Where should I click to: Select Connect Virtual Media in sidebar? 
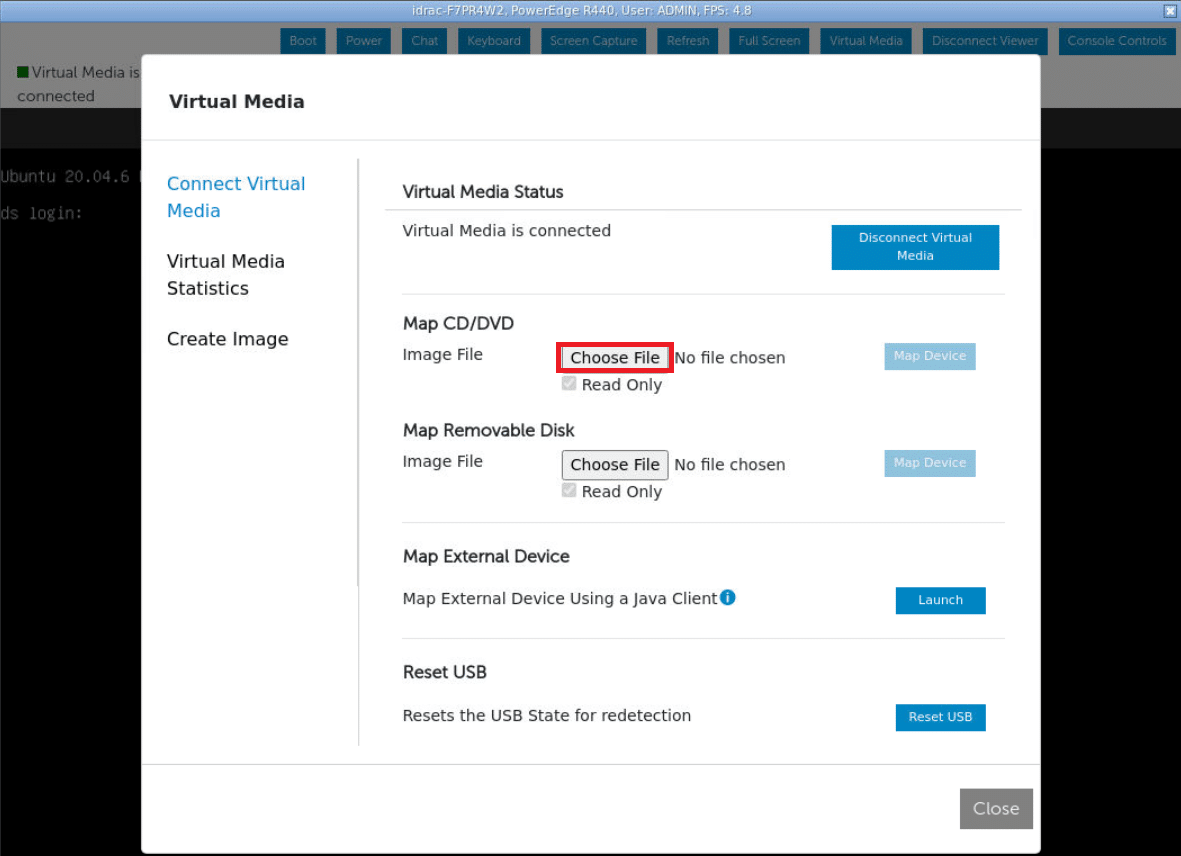tap(236, 197)
